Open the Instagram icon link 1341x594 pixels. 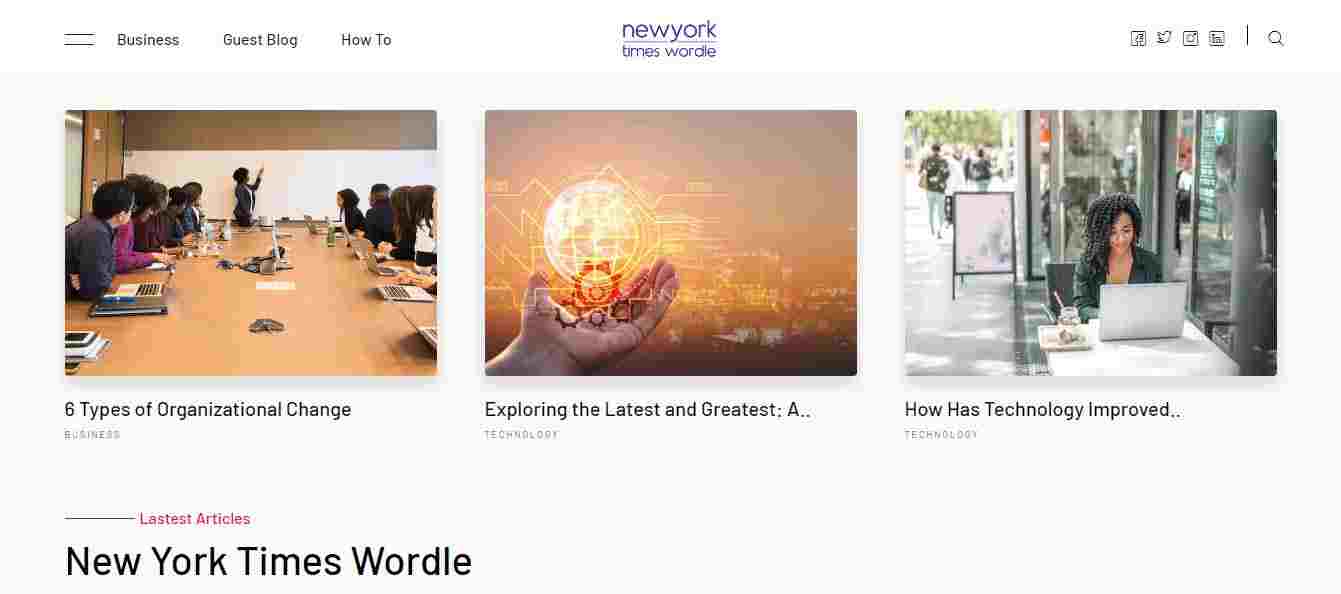(1190, 39)
